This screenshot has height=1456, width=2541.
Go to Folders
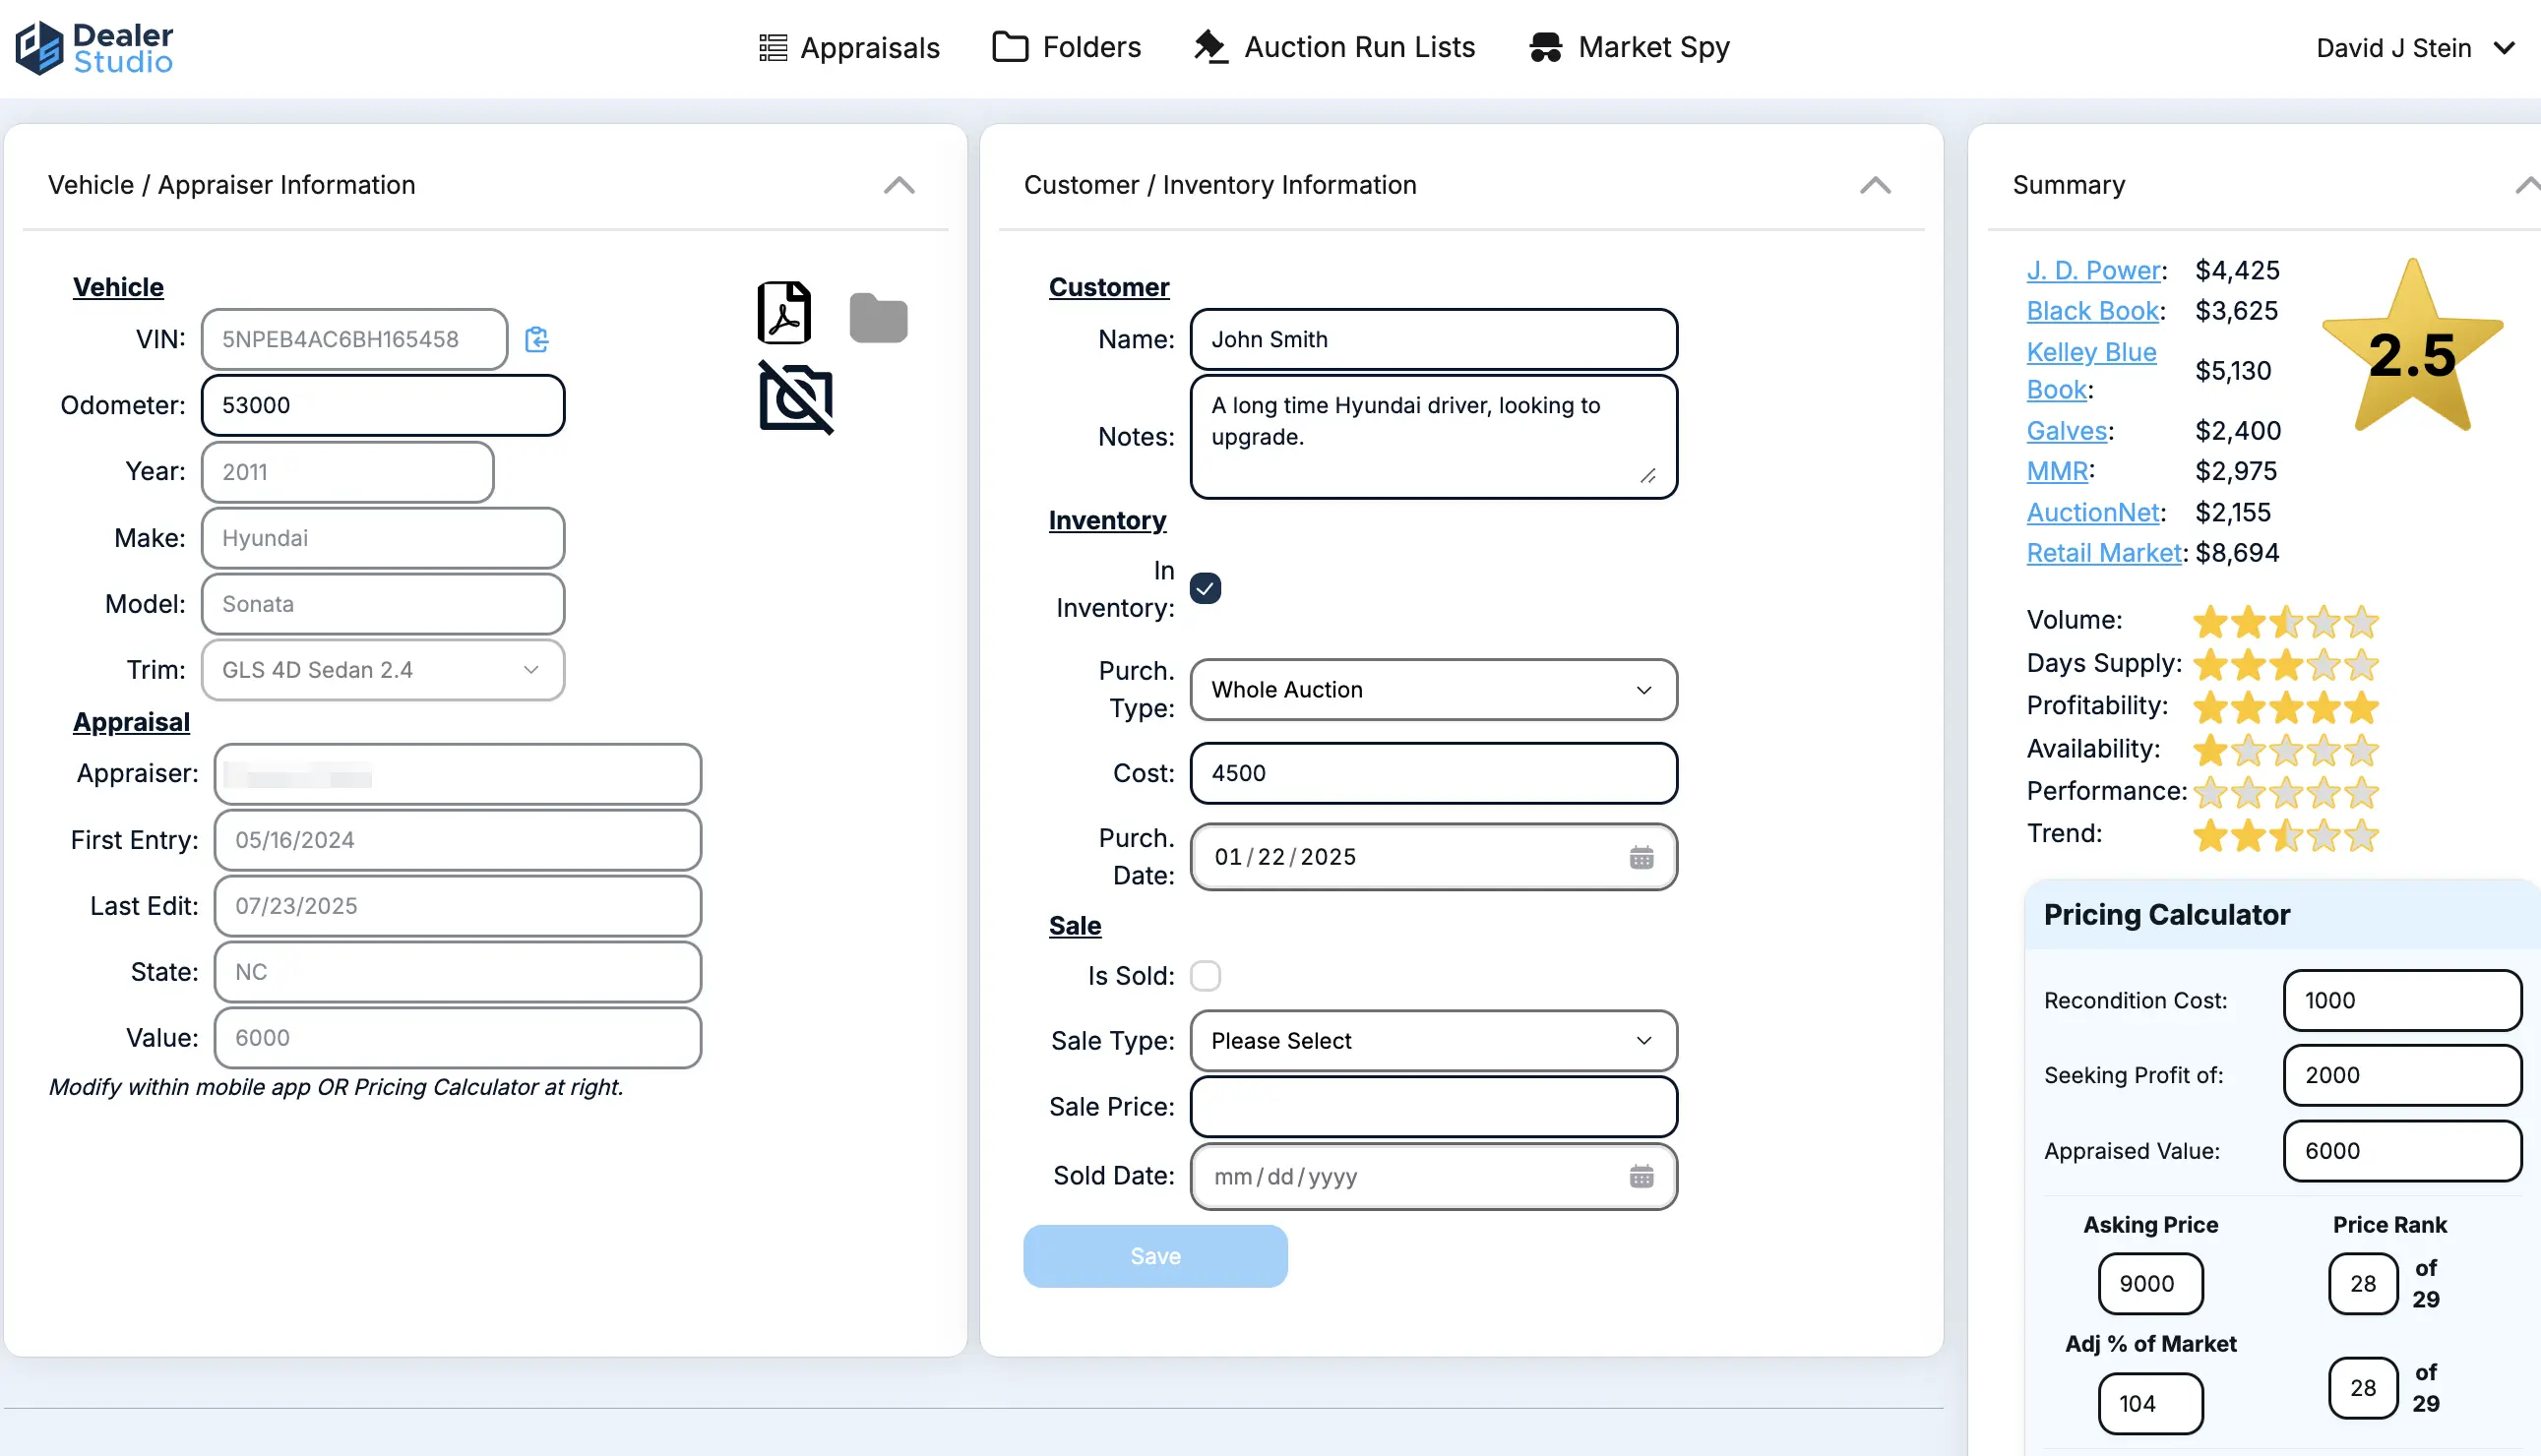pyautogui.click(x=1066, y=47)
